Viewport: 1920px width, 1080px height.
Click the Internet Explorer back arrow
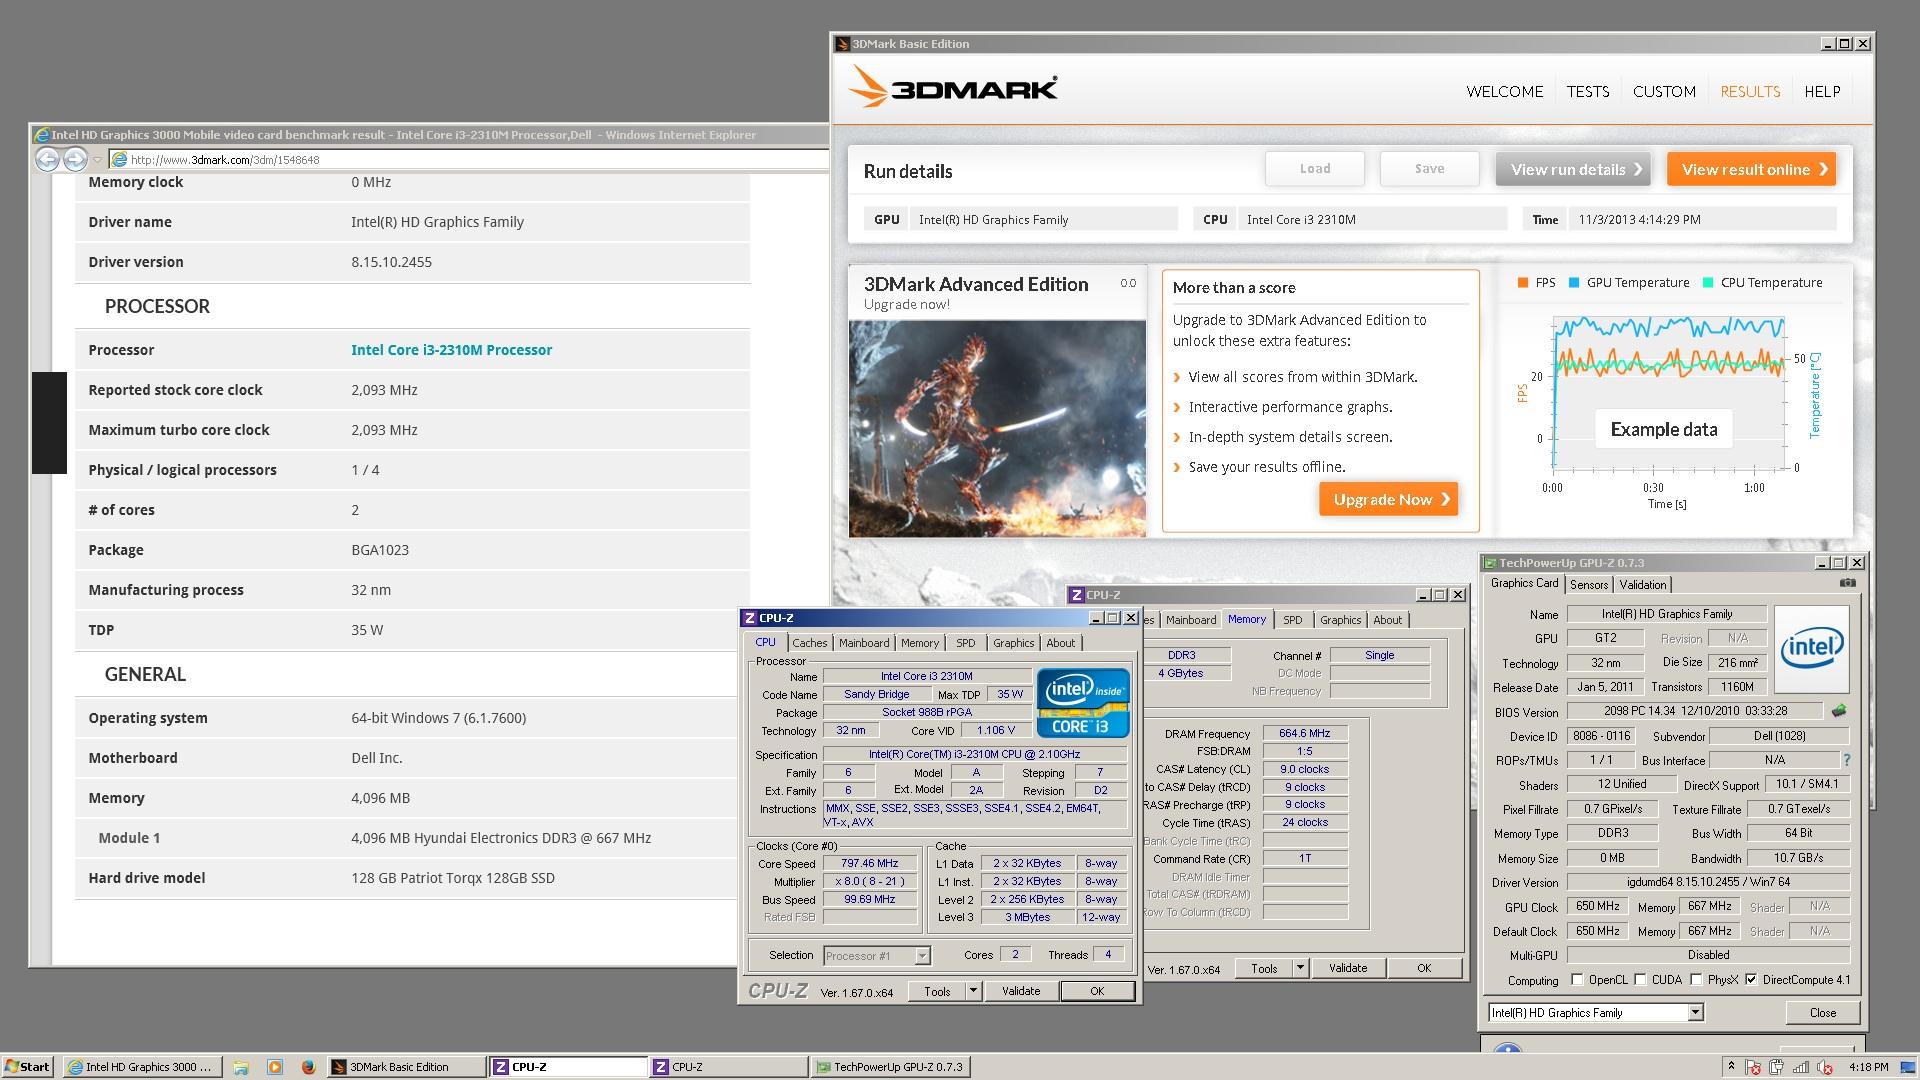coord(46,159)
